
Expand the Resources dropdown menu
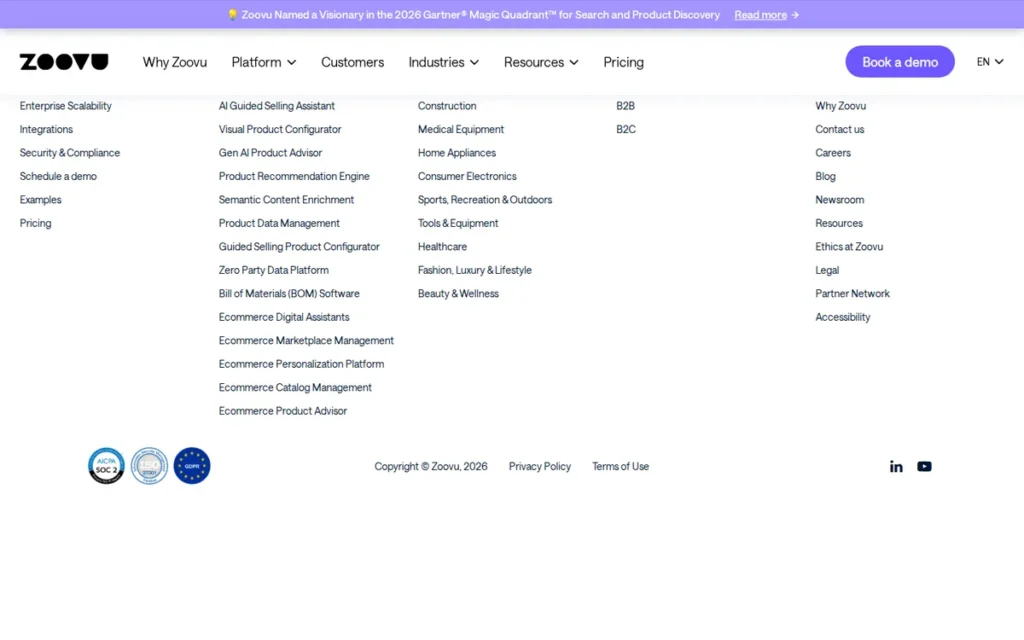[x=541, y=62]
